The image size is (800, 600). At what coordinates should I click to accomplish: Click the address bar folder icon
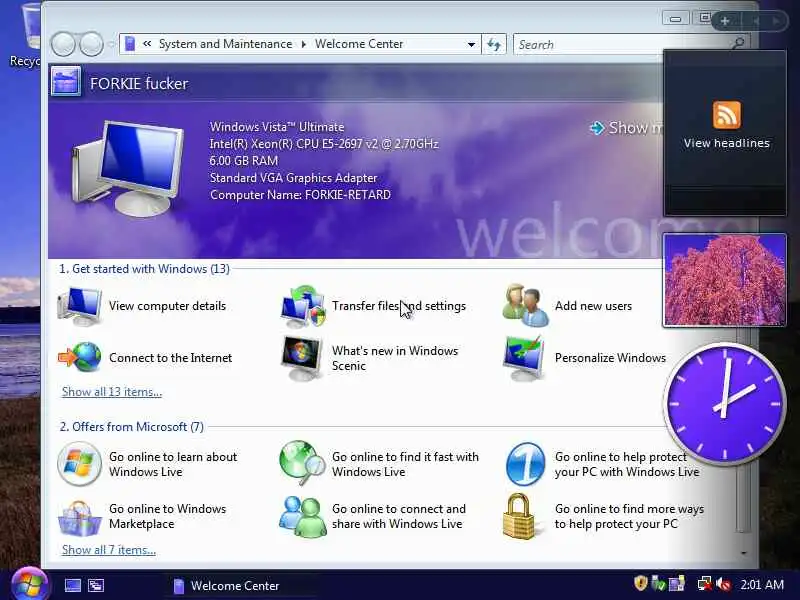[130, 44]
